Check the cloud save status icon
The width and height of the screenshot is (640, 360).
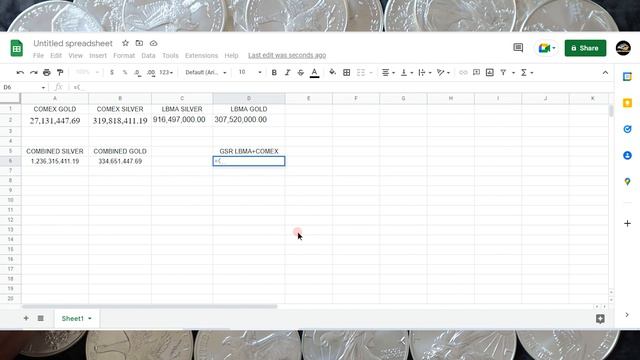coord(153,43)
